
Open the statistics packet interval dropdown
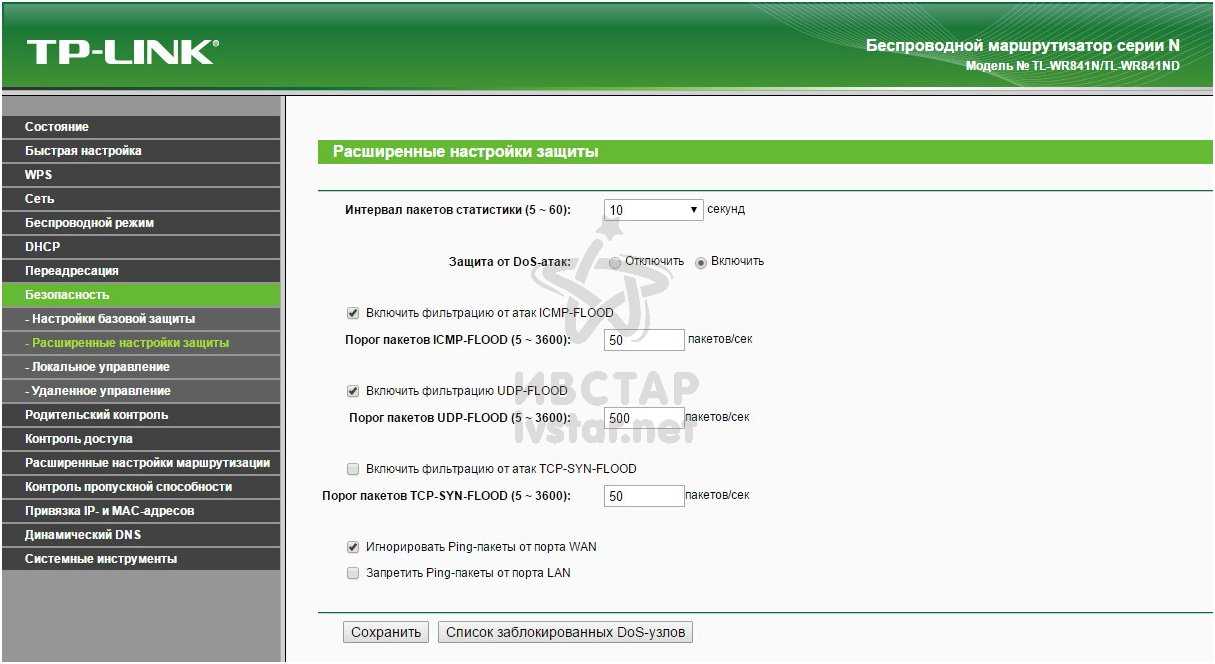point(653,210)
